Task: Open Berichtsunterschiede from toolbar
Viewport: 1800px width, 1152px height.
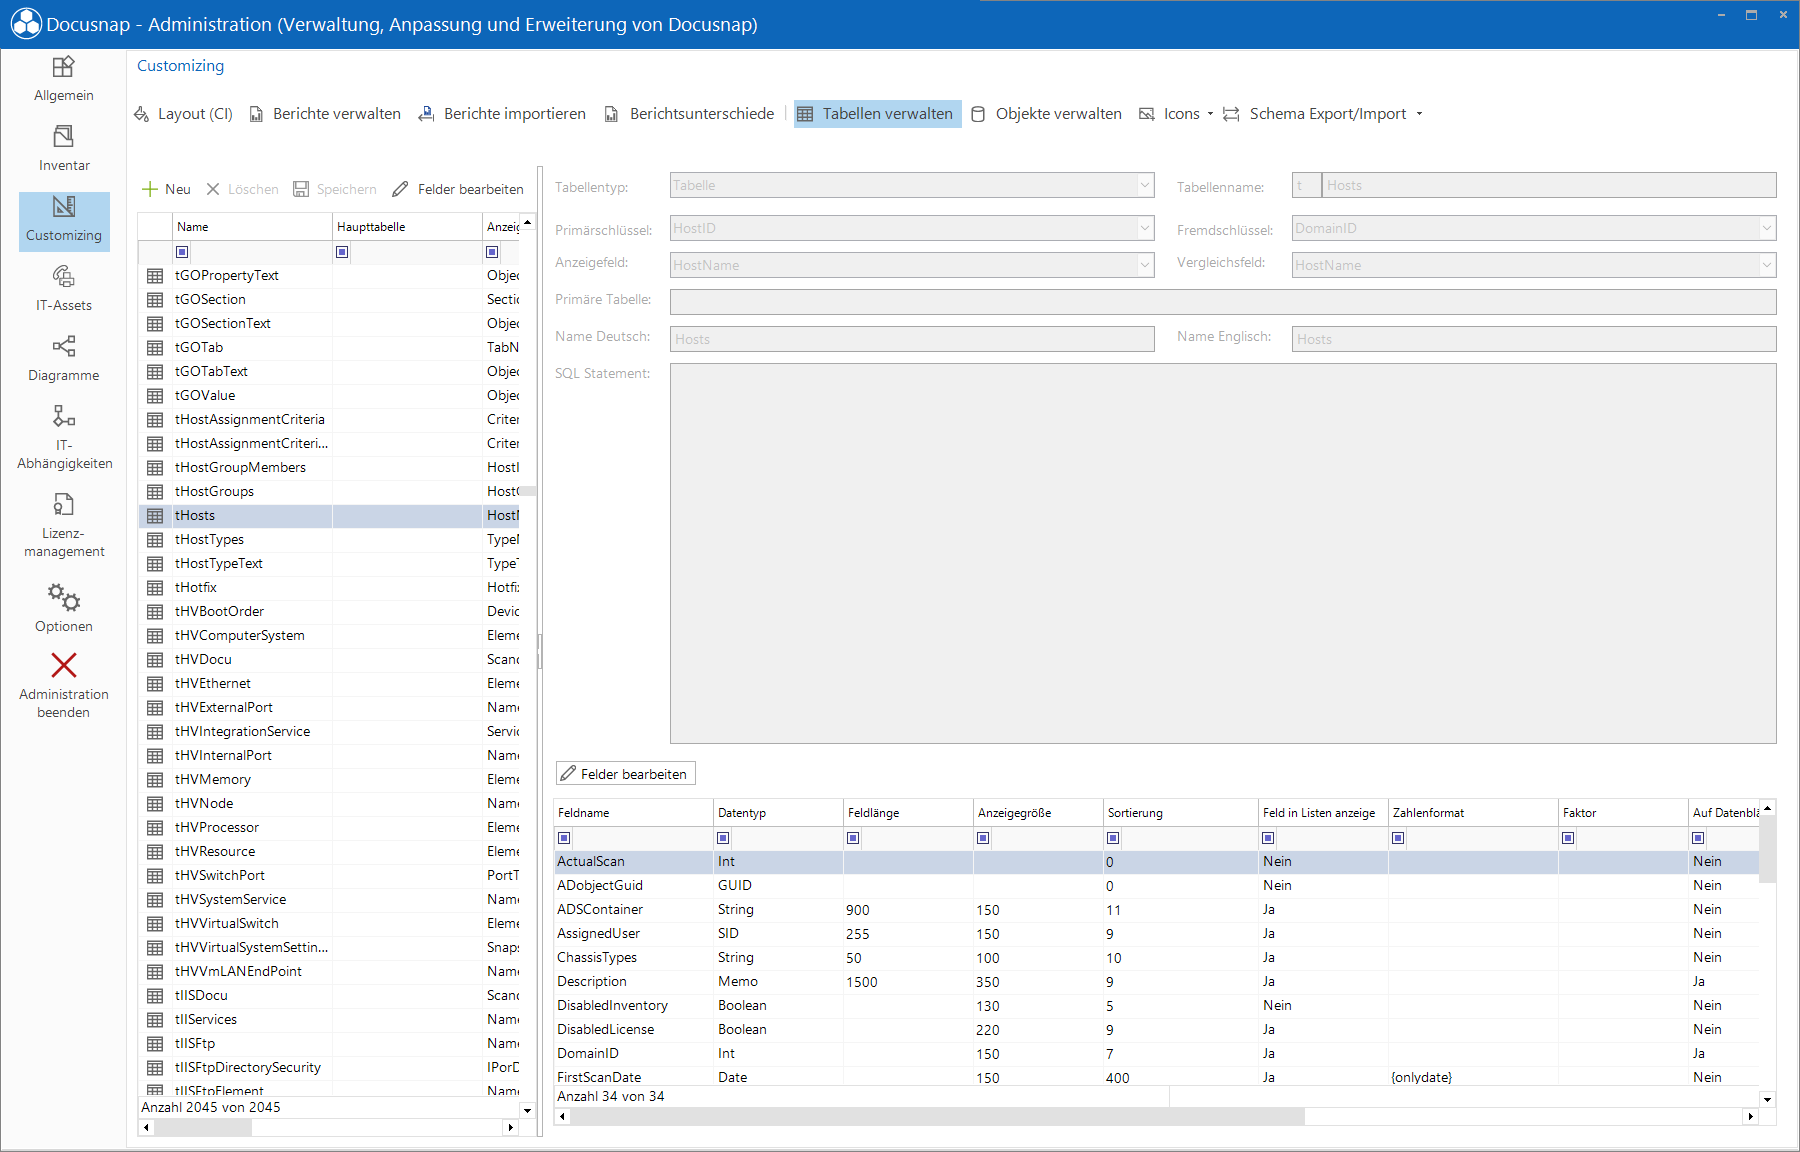Action: [689, 114]
